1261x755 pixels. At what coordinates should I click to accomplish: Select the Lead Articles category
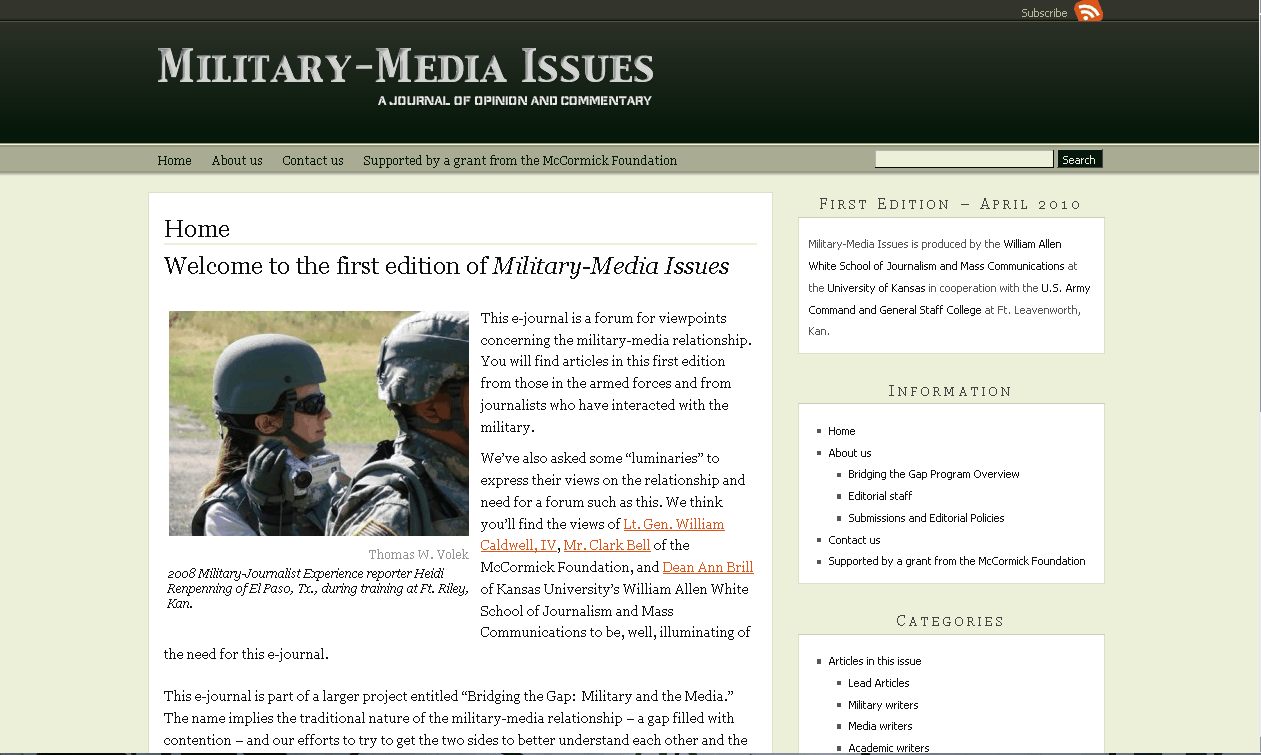pos(878,682)
